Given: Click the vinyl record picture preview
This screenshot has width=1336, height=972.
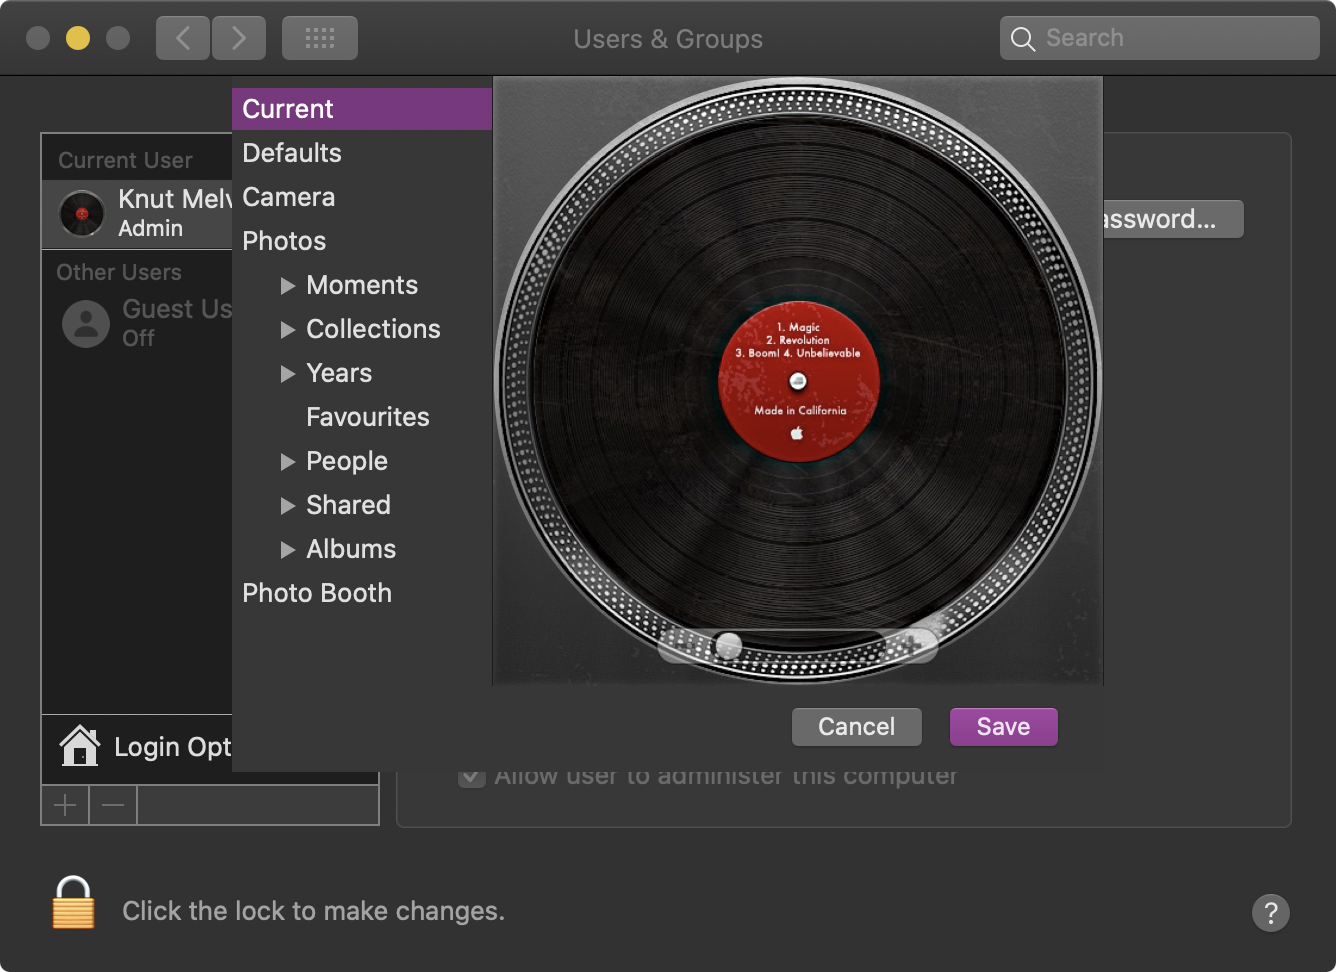Looking at the screenshot, I should click(x=798, y=381).
